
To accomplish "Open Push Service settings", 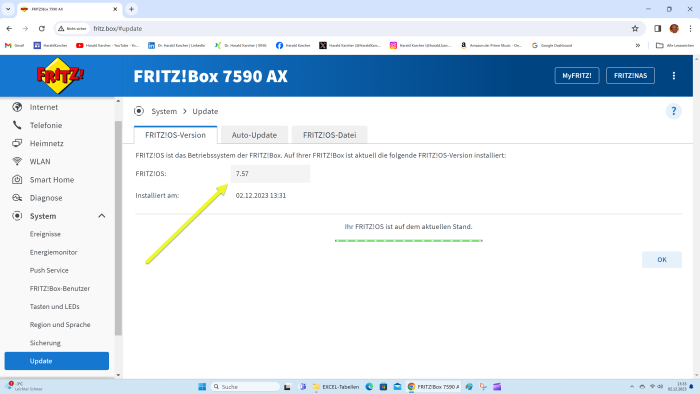I will 49,270.
